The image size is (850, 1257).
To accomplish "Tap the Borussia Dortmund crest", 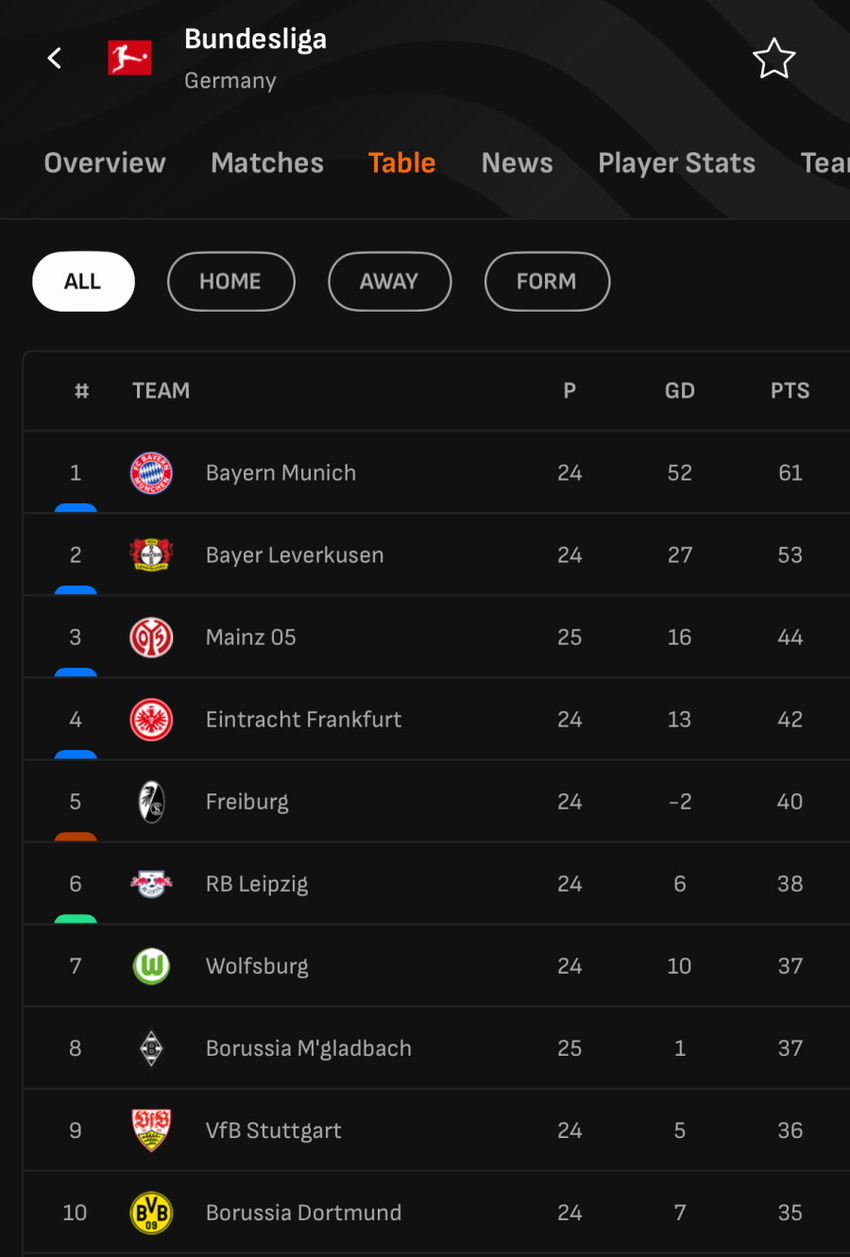I will 151,1213.
